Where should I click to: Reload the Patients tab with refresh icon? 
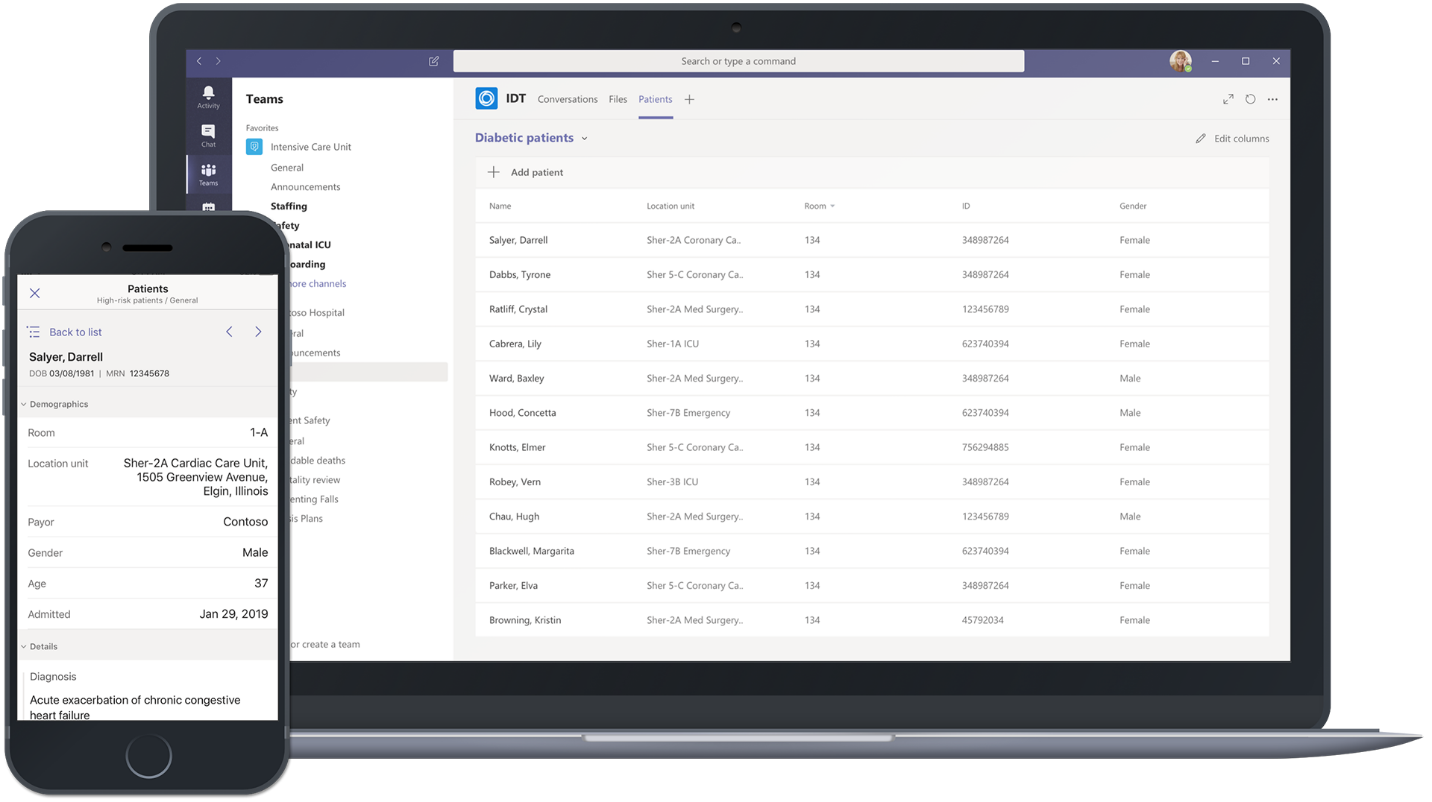tap(1250, 99)
